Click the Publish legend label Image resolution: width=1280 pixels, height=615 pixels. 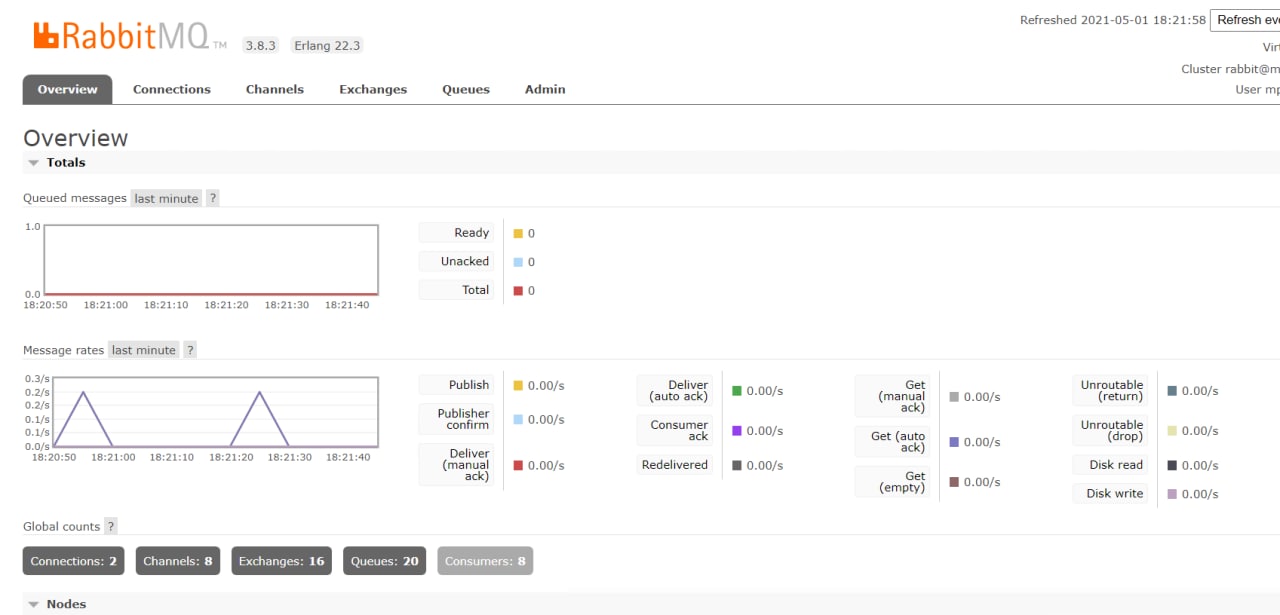point(457,385)
